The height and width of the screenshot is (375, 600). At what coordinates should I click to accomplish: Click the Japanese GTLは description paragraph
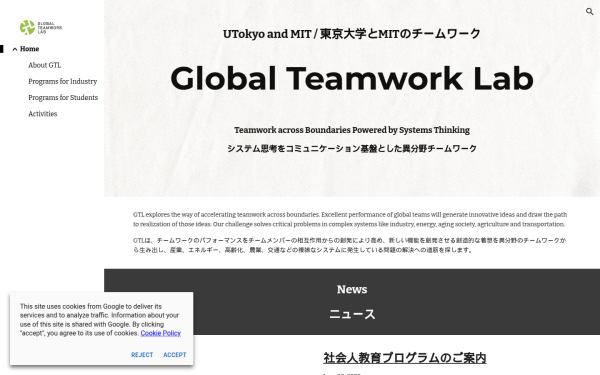(x=349, y=245)
